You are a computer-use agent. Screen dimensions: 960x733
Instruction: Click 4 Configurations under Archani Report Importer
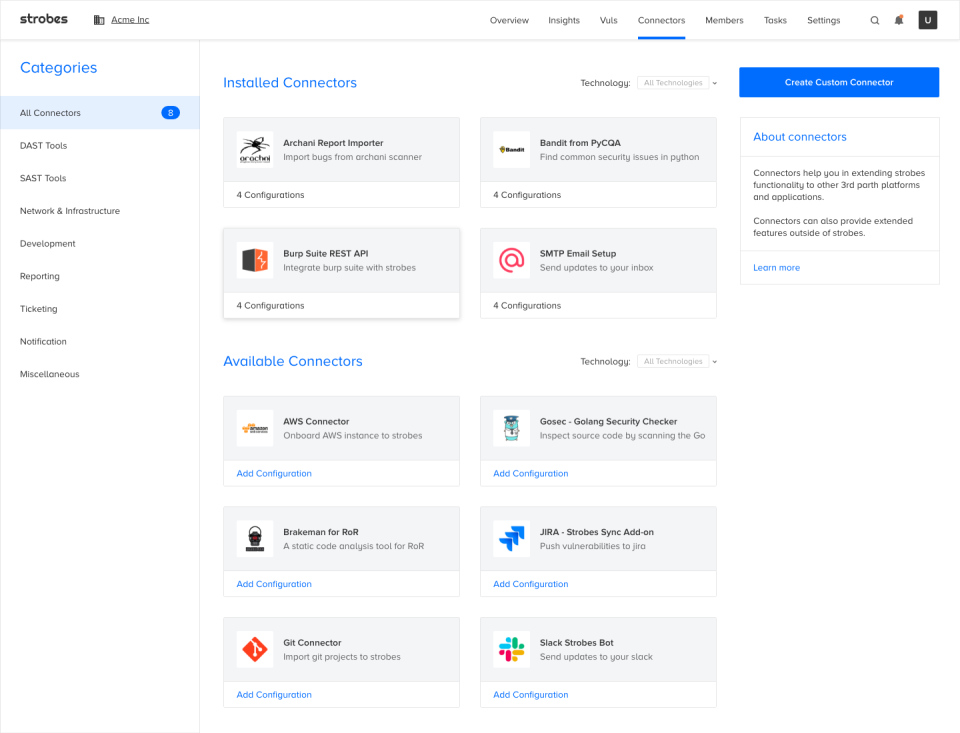click(270, 195)
